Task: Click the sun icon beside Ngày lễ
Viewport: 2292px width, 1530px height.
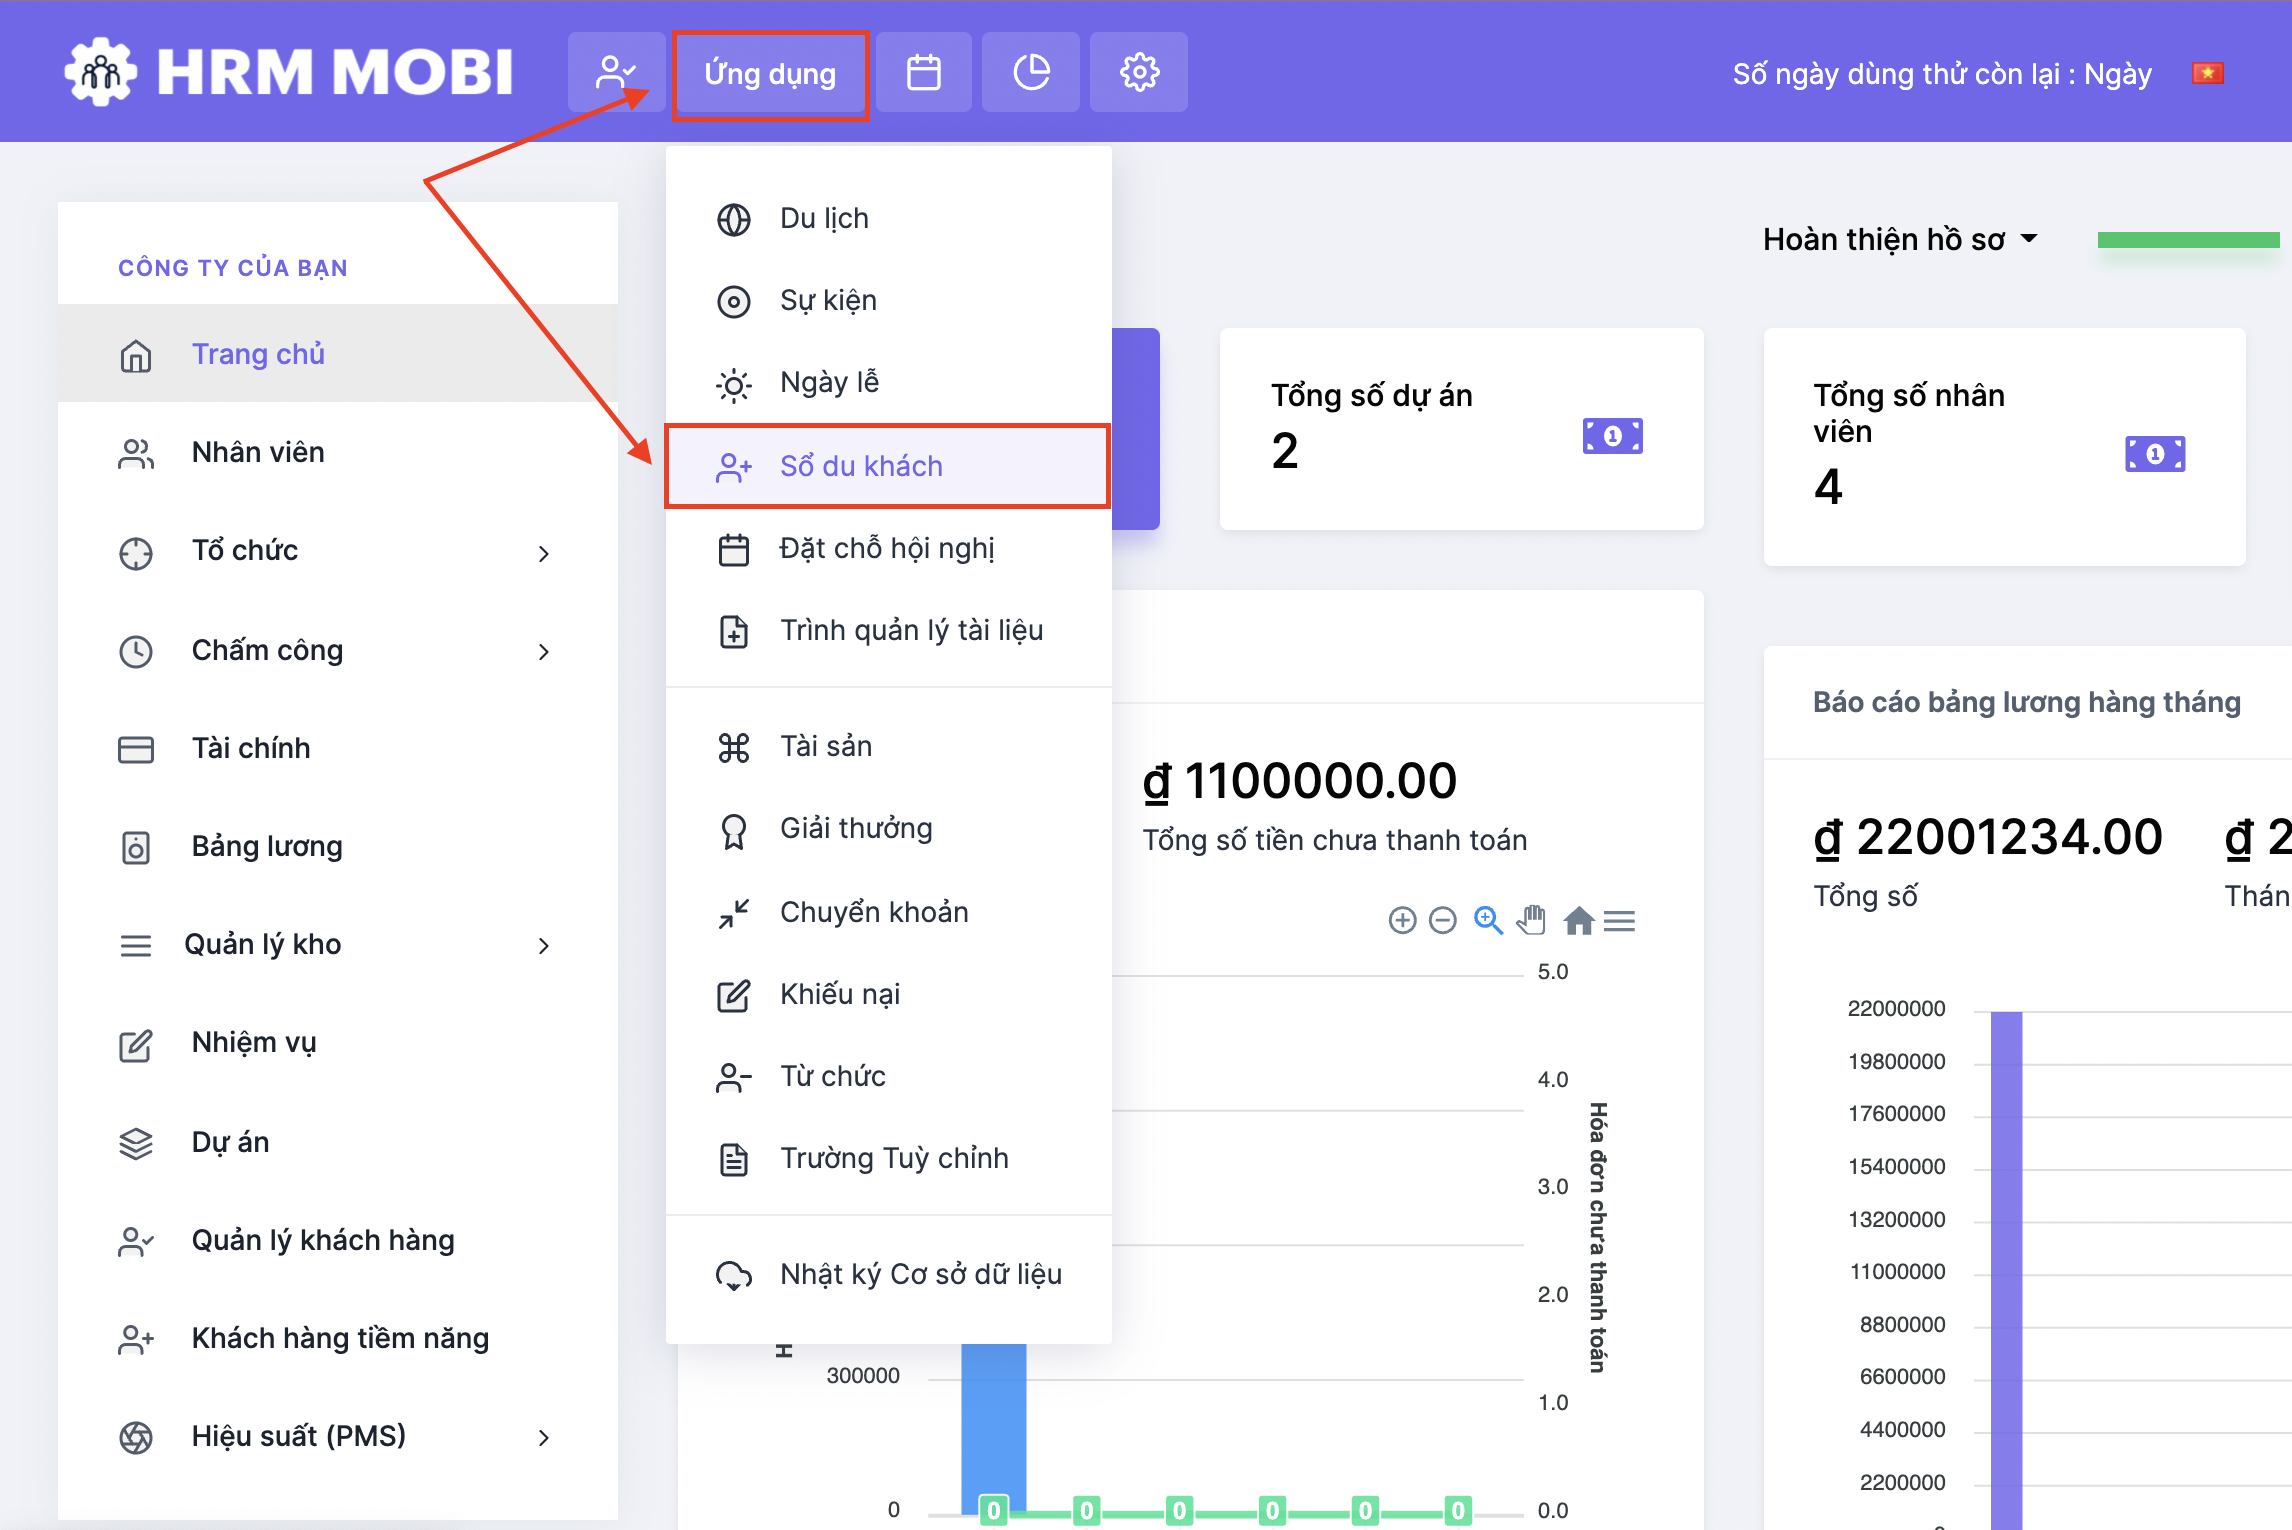Action: pos(734,385)
